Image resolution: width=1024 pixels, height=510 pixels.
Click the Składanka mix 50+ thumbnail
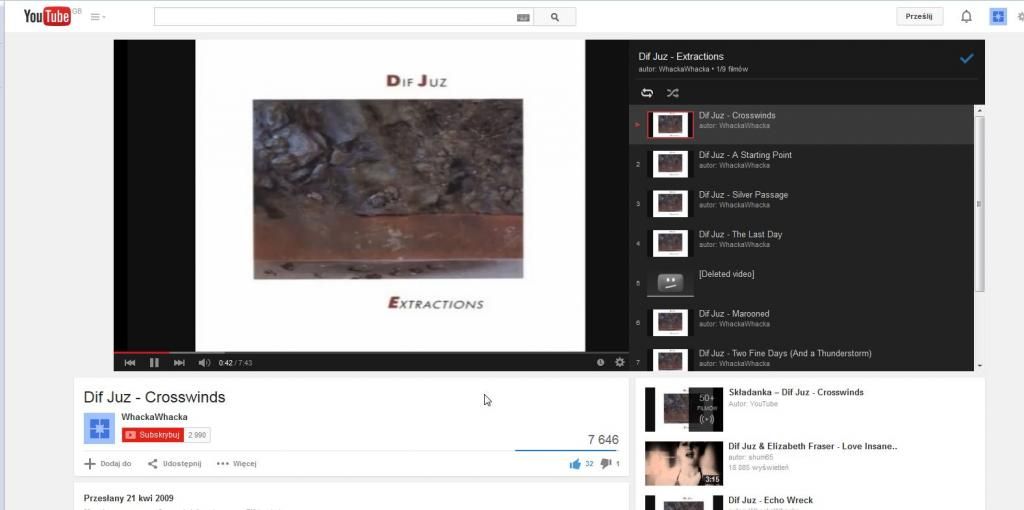click(684, 409)
